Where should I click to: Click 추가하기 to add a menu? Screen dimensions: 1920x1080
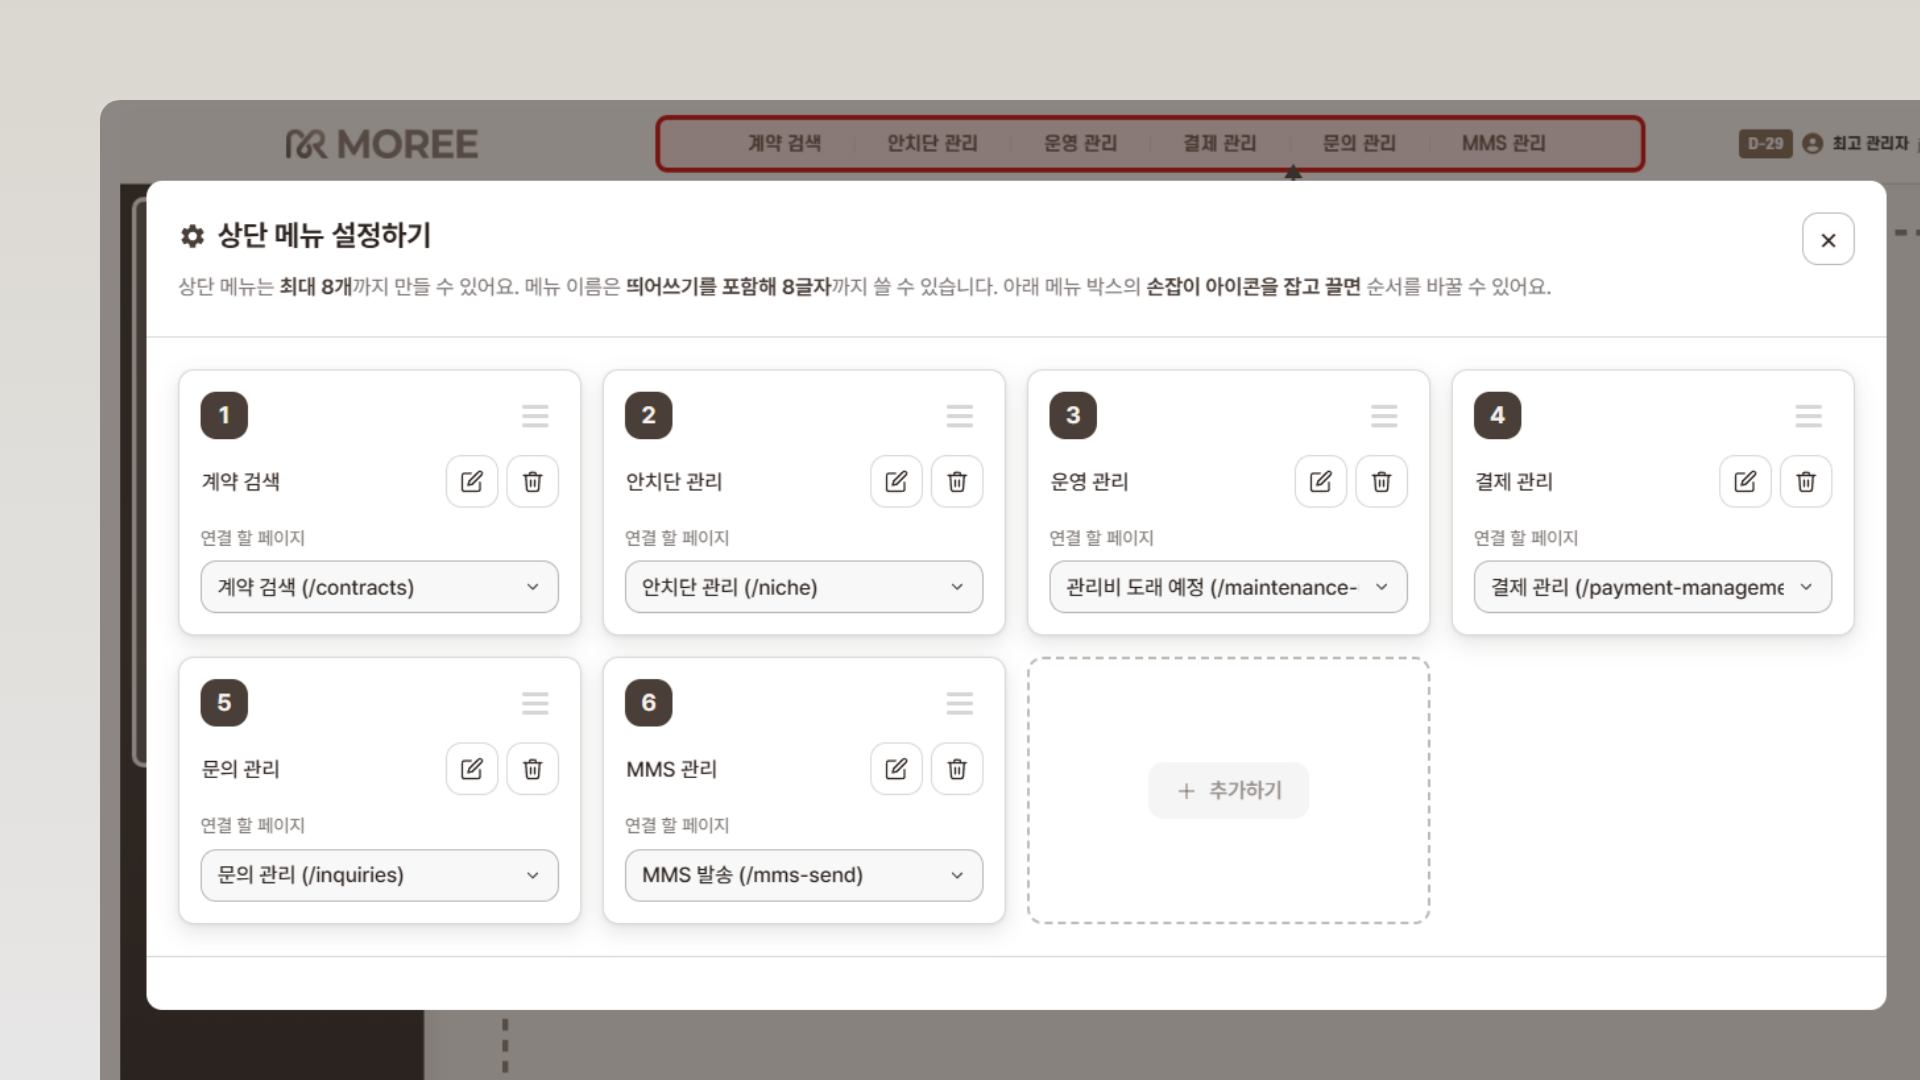coord(1229,790)
